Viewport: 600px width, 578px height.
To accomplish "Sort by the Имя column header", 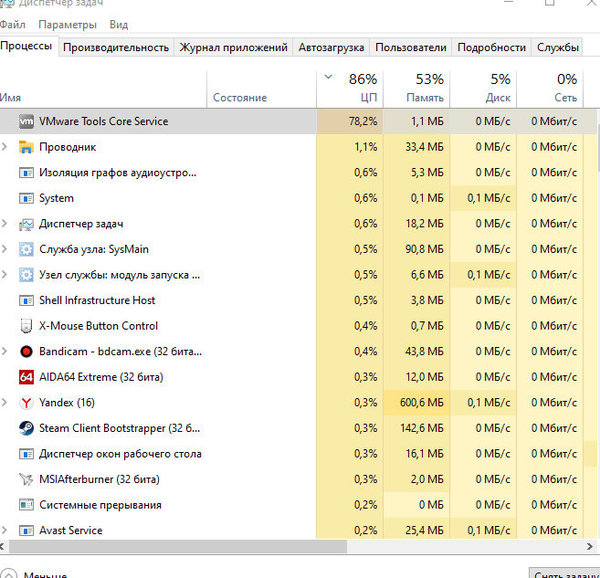I will pyautogui.click(x=103, y=90).
